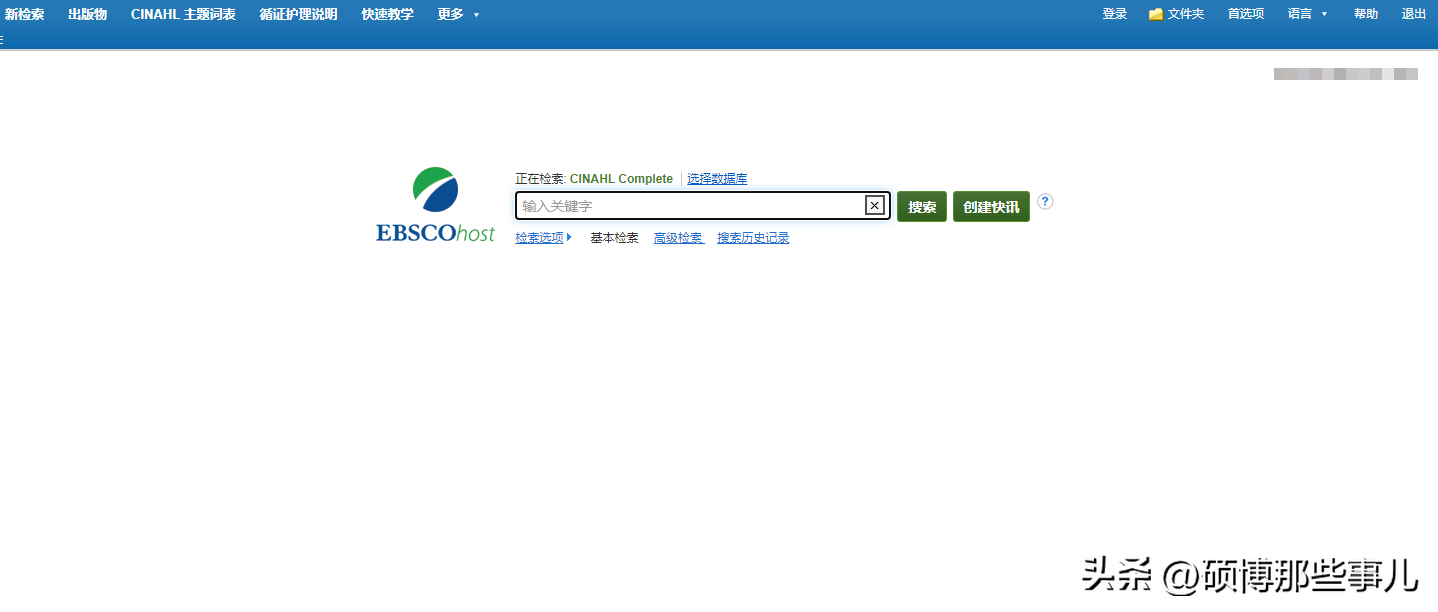The image size is (1438, 612).
Task: Click the EBSCOhost logo
Action: (x=435, y=206)
